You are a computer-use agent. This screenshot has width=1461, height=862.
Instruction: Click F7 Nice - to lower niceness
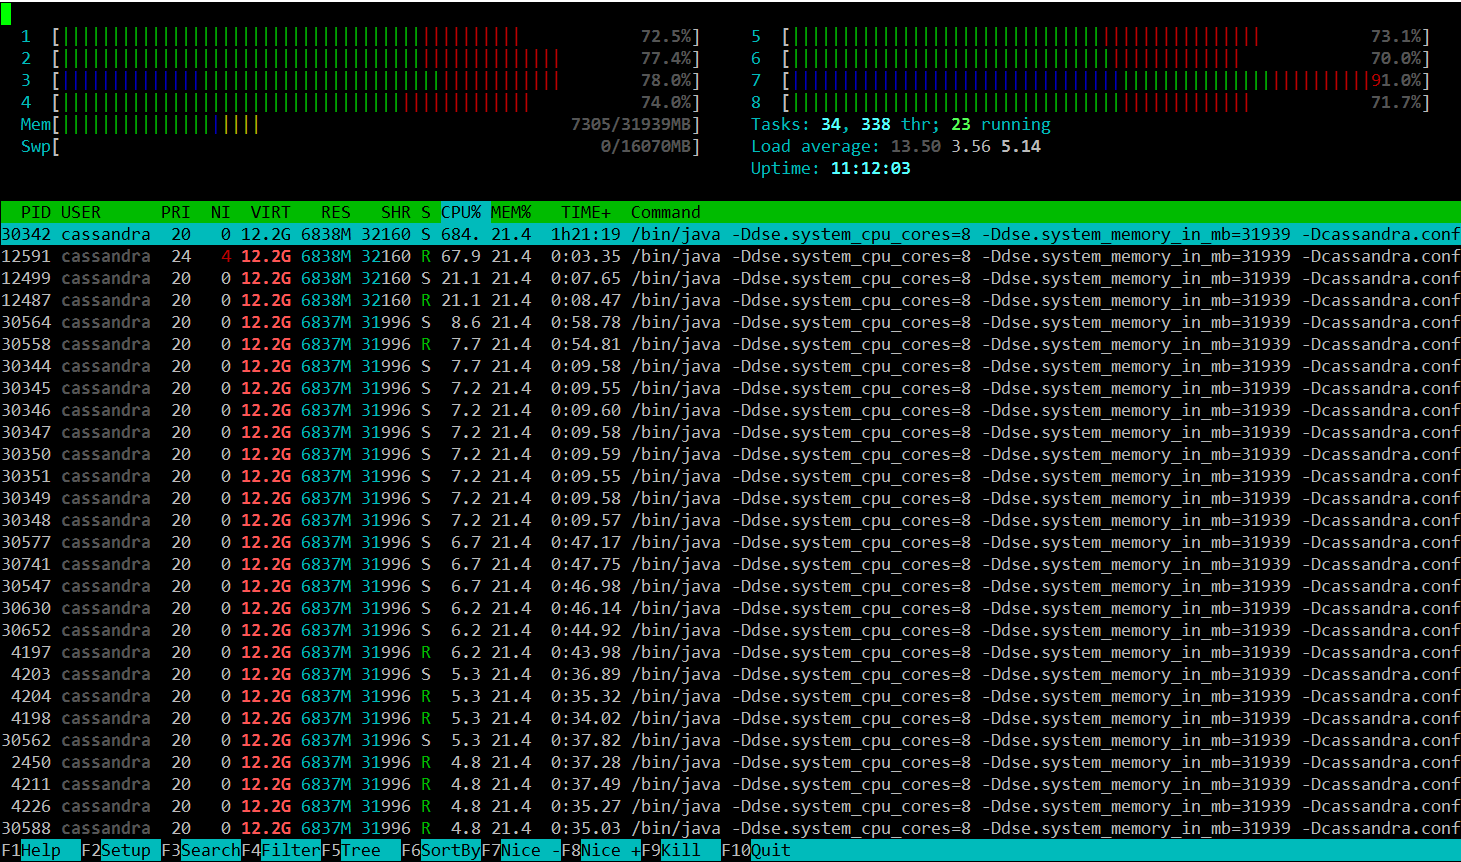pyautogui.click(x=520, y=851)
